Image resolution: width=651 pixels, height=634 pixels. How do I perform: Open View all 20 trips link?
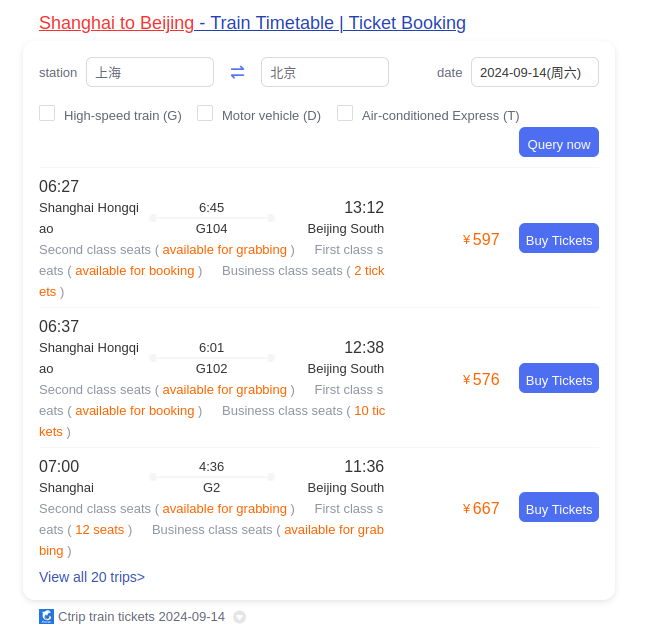click(x=92, y=577)
